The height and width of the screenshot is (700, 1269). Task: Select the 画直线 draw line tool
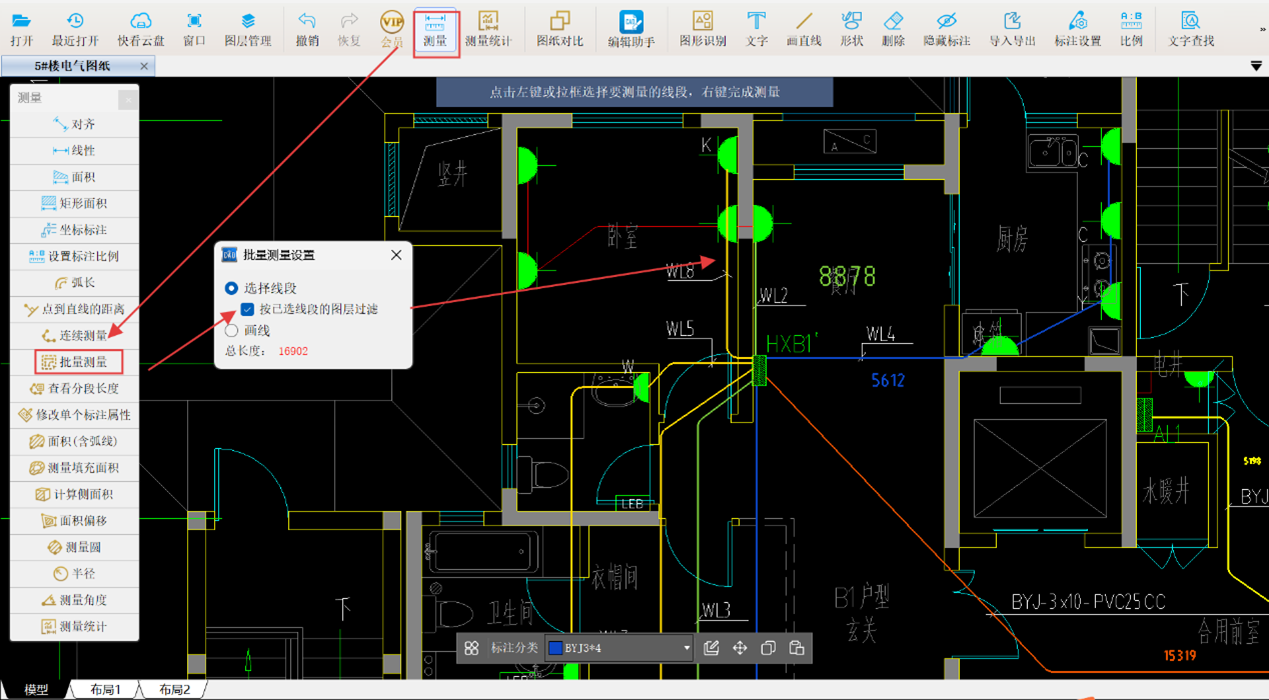803,29
